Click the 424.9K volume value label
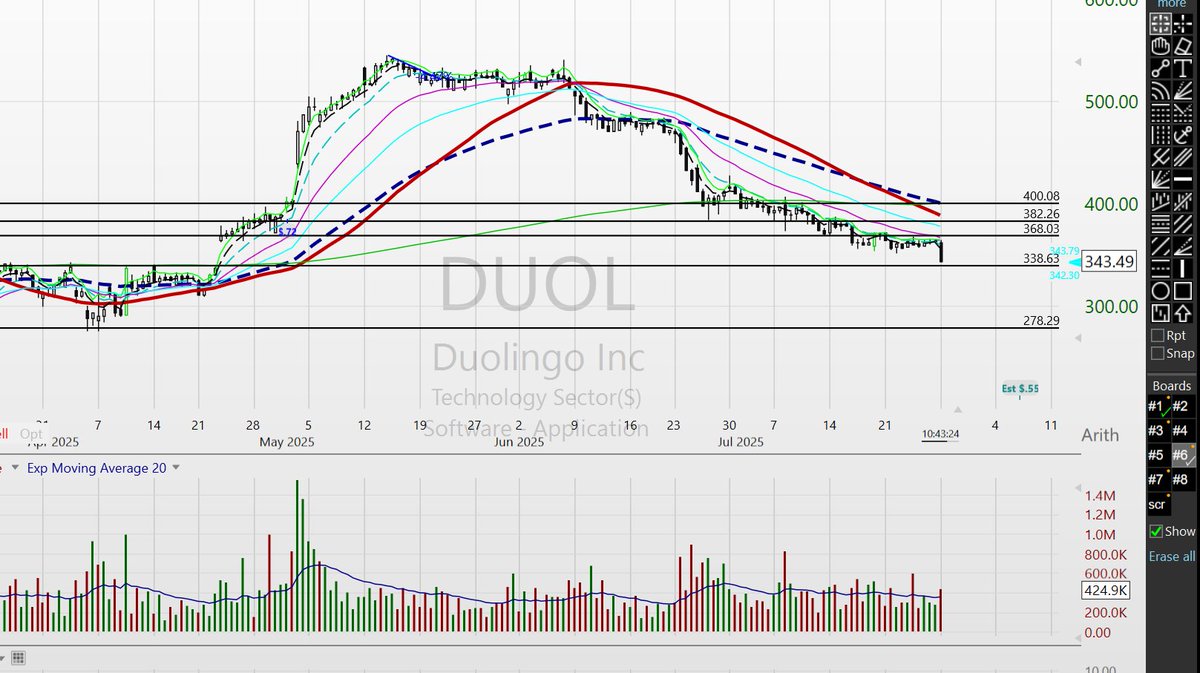1200x673 pixels. click(x=1106, y=591)
